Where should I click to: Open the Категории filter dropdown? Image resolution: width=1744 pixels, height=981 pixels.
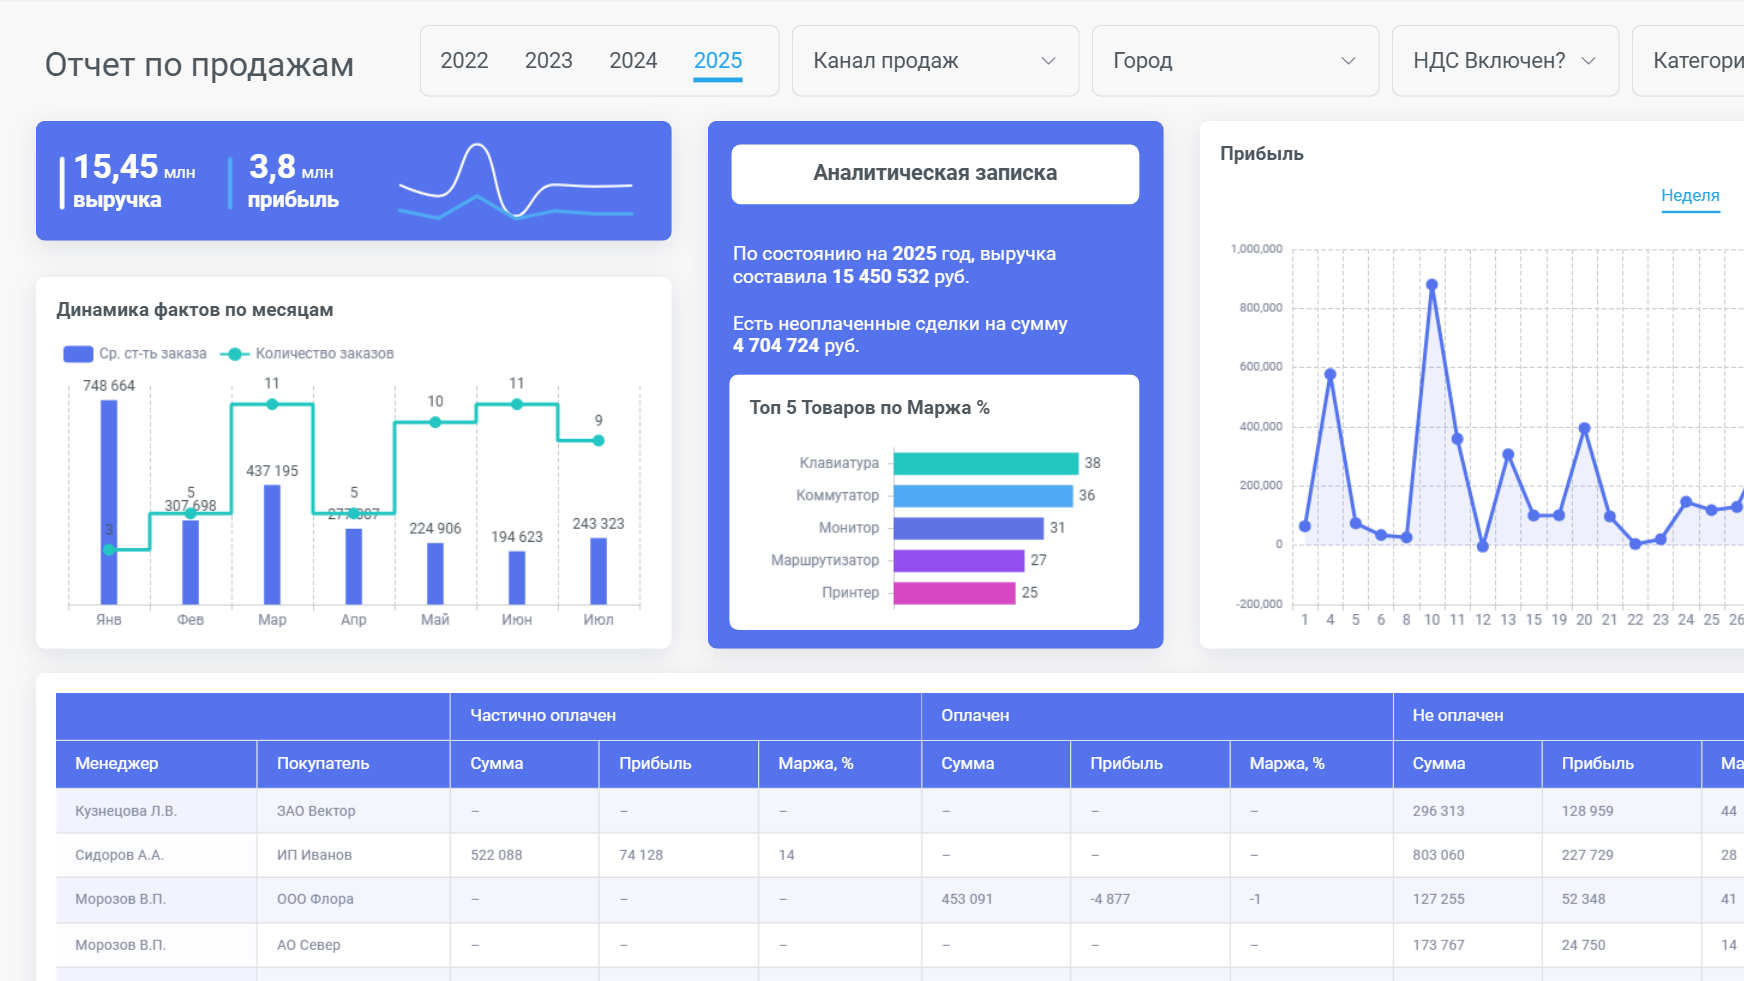pyautogui.click(x=1688, y=61)
